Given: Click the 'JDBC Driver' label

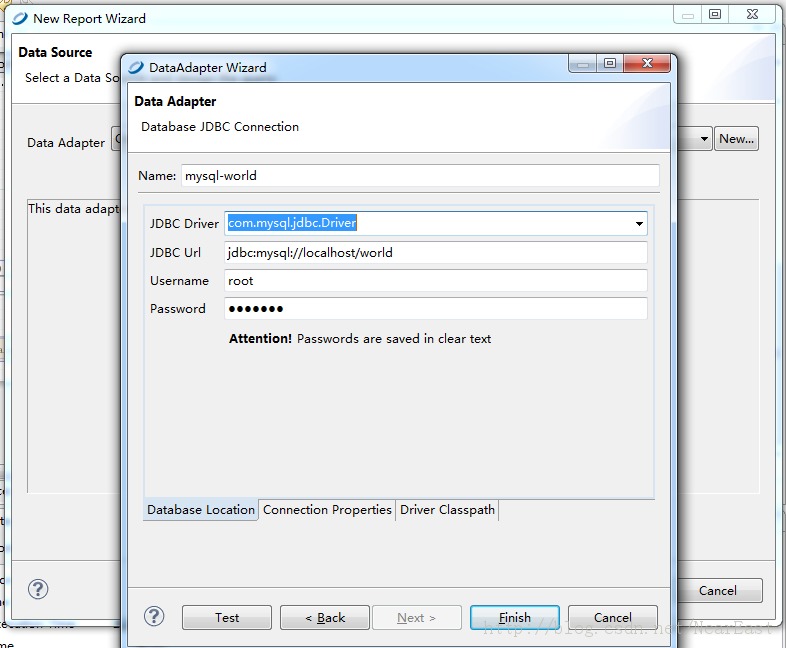Looking at the screenshot, I should [x=184, y=224].
